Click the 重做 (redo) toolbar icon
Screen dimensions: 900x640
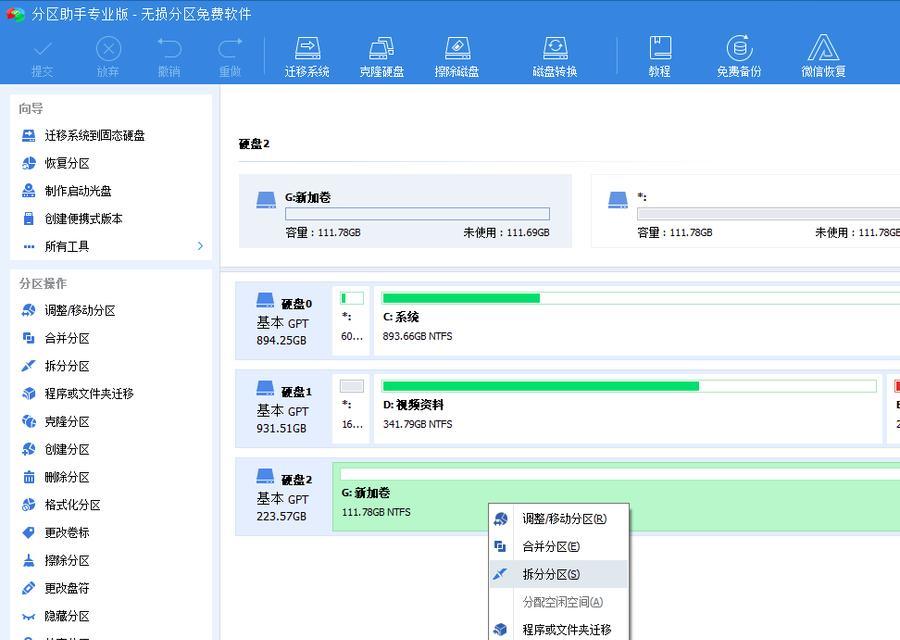click(x=230, y=49)
